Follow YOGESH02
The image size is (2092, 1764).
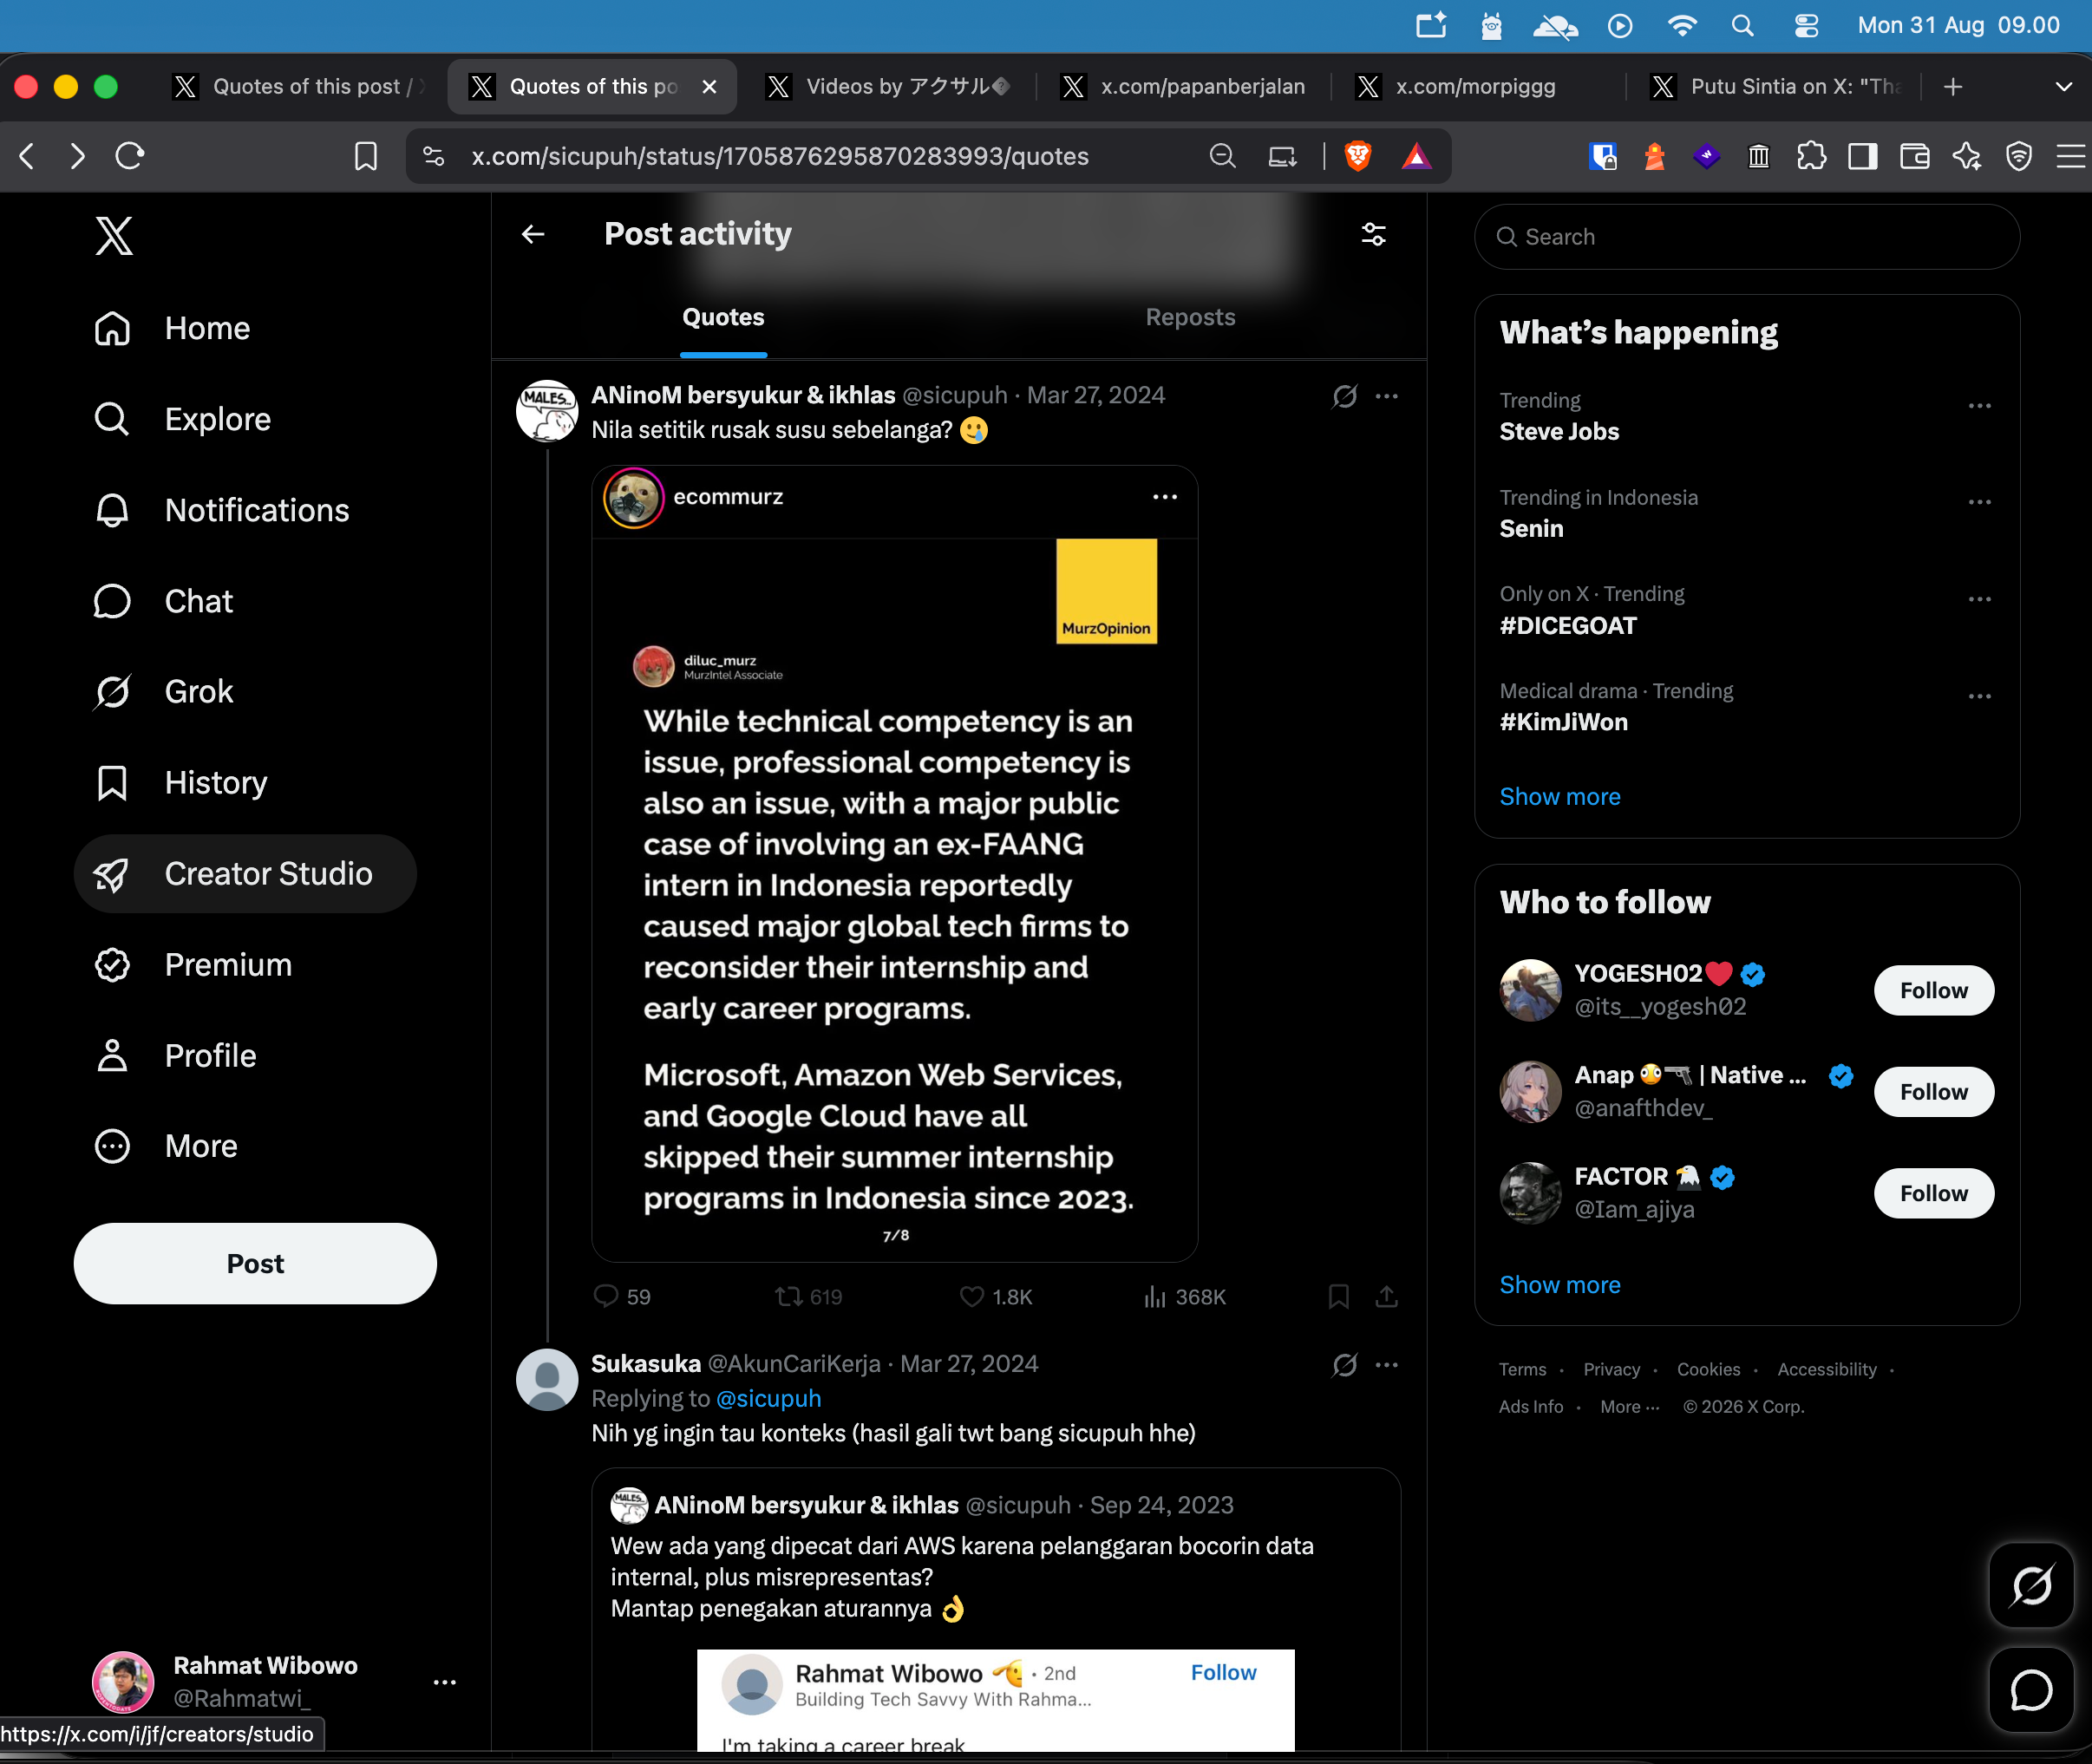tap(1933, 990)
